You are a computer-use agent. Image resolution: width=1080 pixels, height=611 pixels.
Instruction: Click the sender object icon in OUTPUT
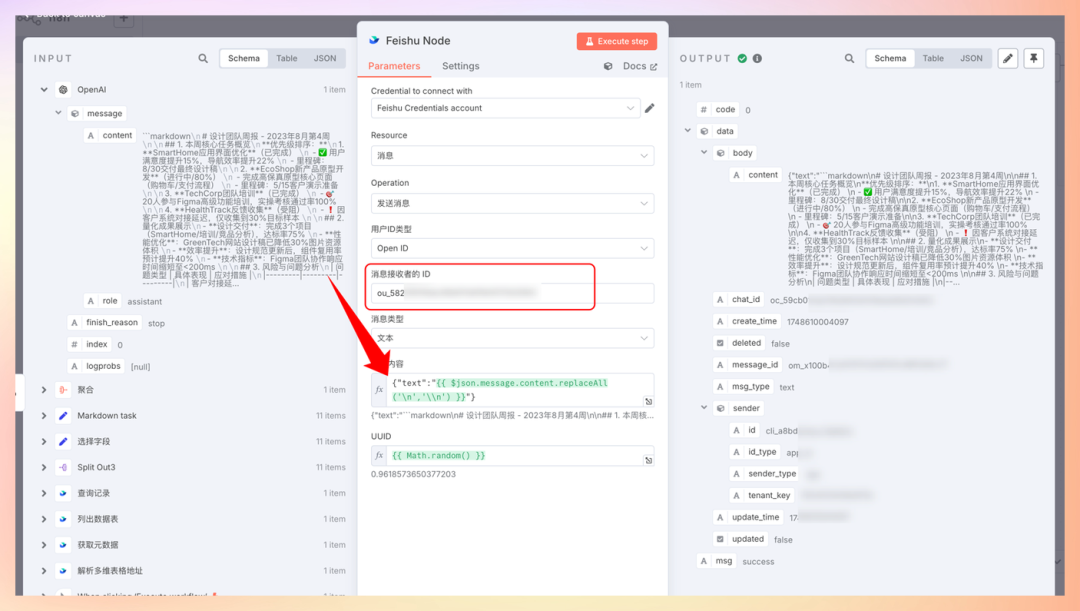(x=720, y=408)
